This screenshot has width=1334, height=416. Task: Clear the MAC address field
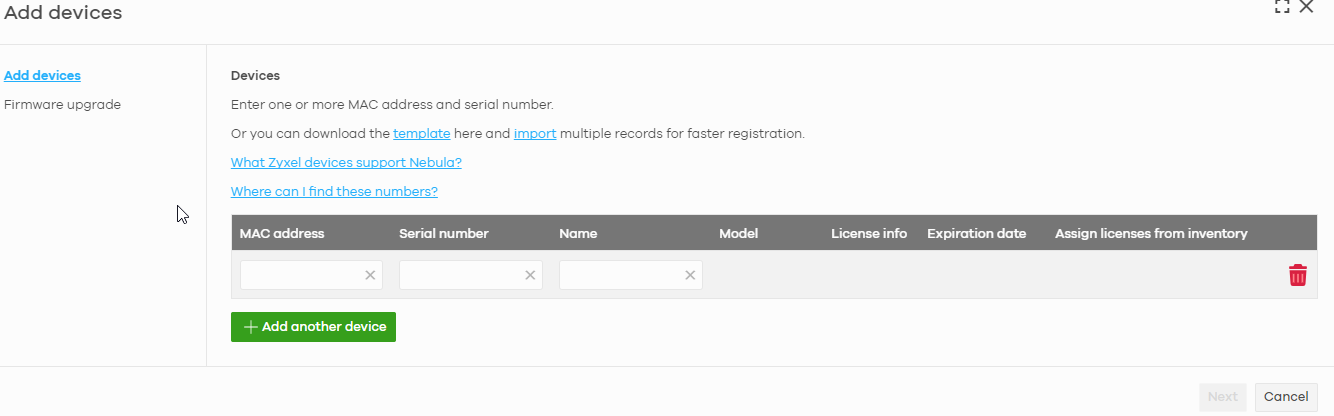370,275
